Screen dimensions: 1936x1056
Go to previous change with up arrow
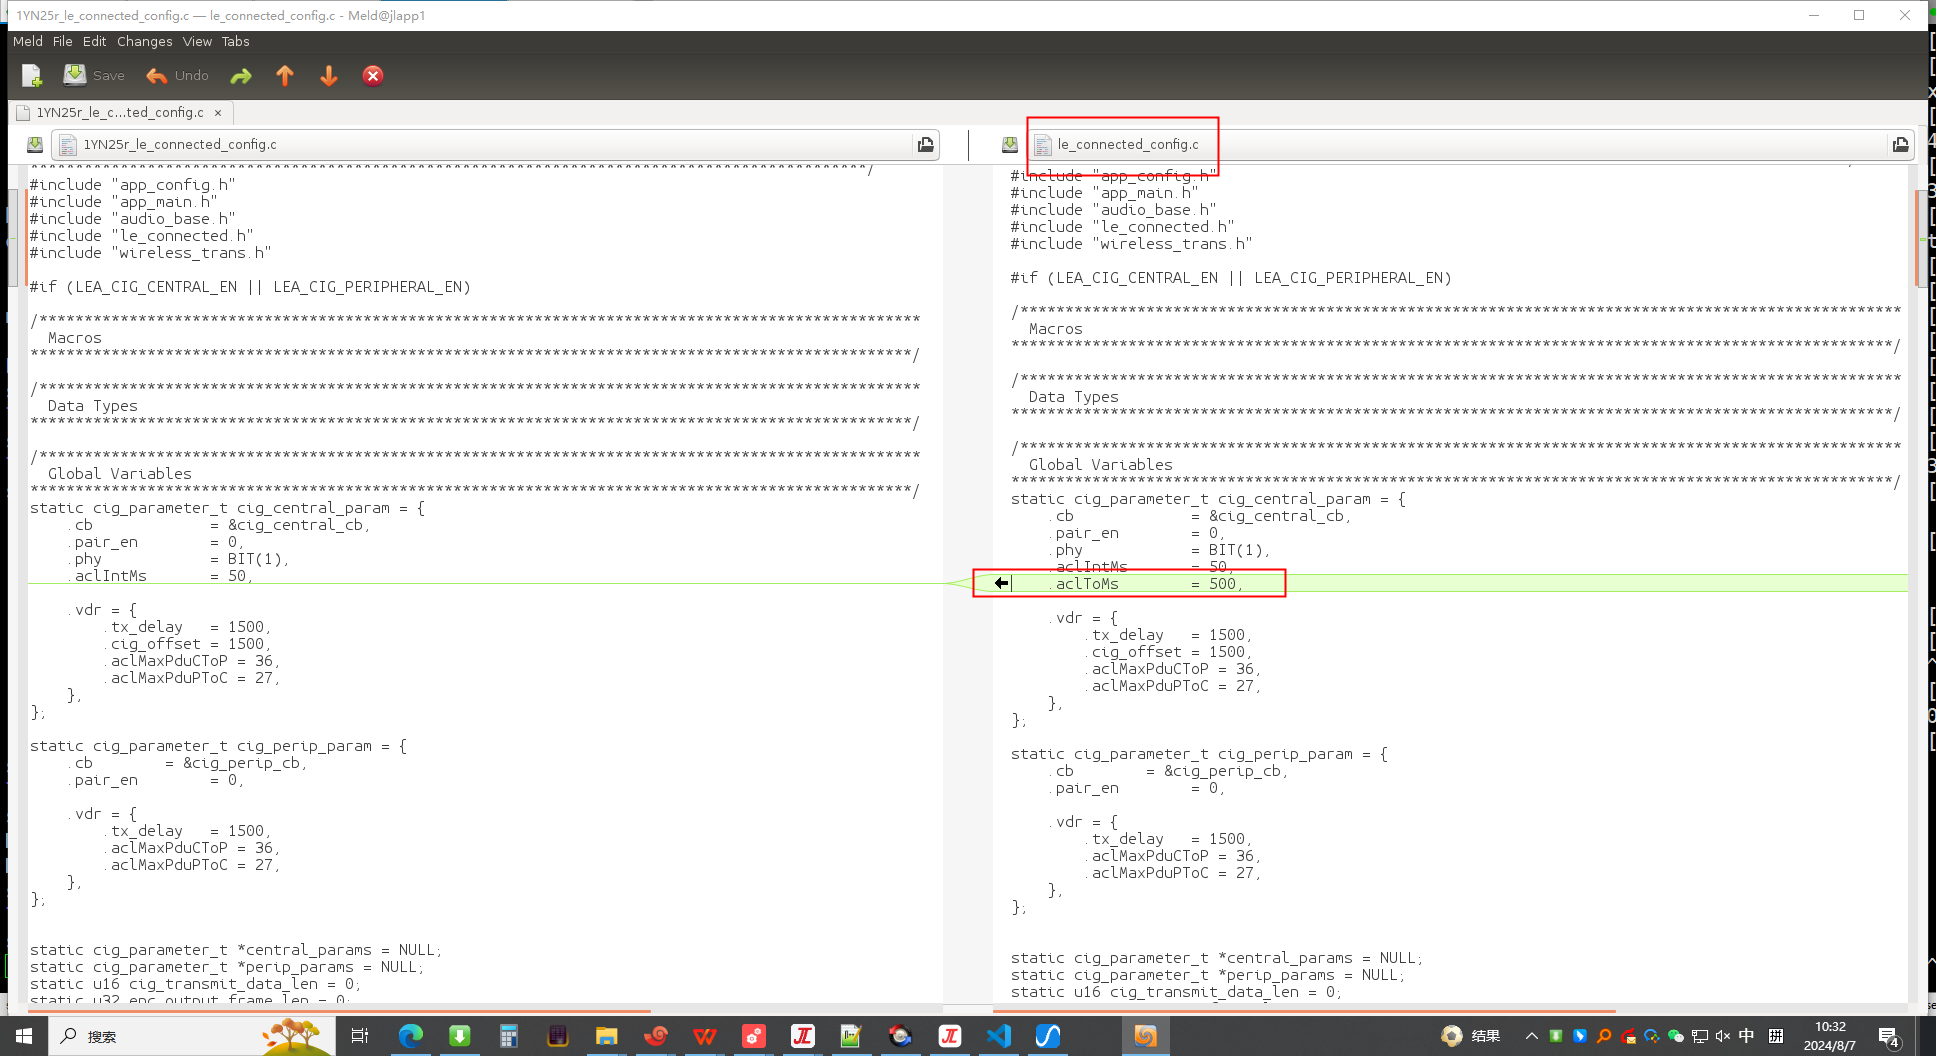pyautogui.click(x=285, y=76)
